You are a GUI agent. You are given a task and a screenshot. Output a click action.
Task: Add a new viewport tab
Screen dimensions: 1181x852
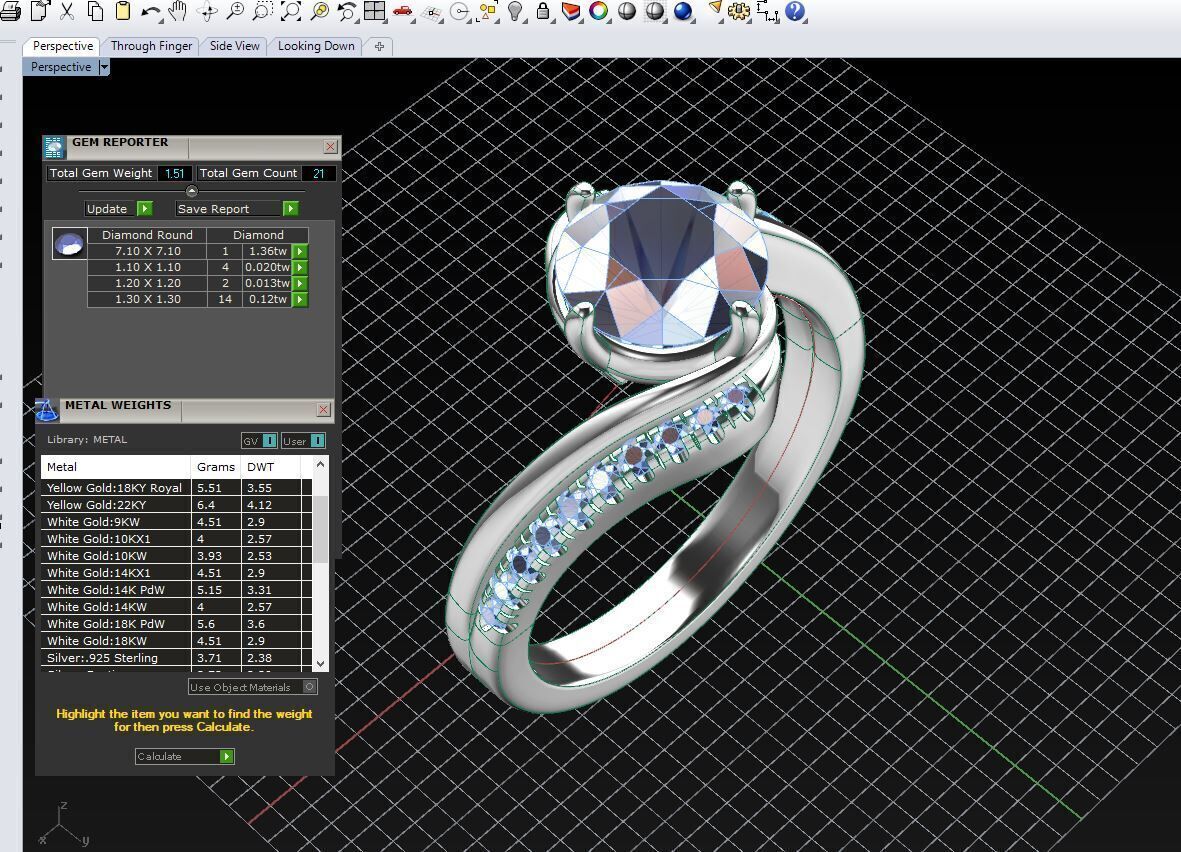pos(379,47)
